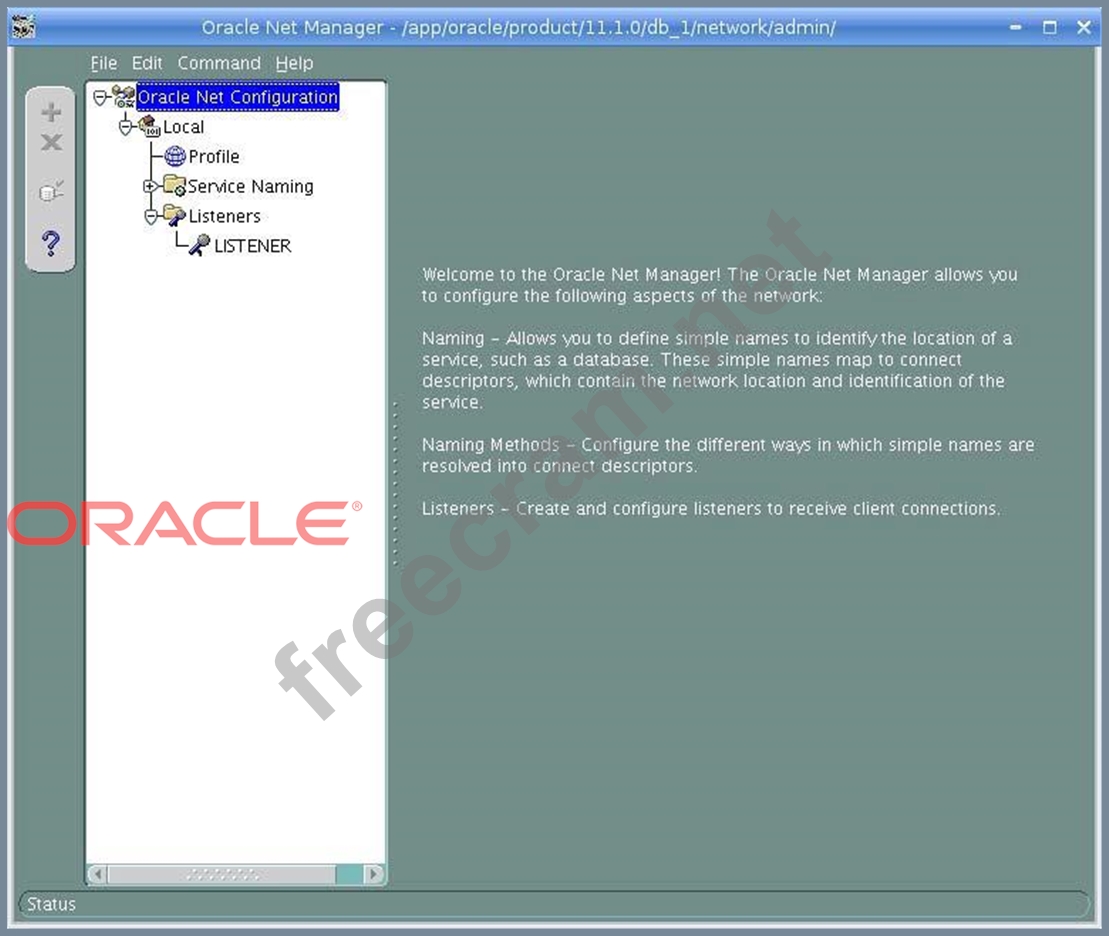Select the Service Naming tree item

point(251,186)
